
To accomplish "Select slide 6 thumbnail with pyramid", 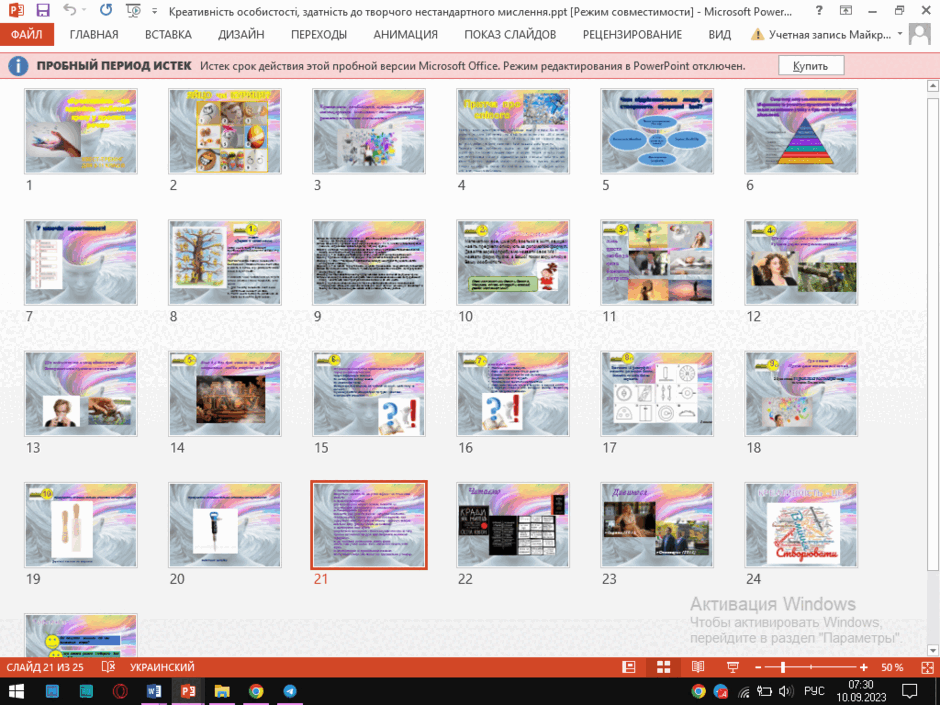I will point(802,131).
